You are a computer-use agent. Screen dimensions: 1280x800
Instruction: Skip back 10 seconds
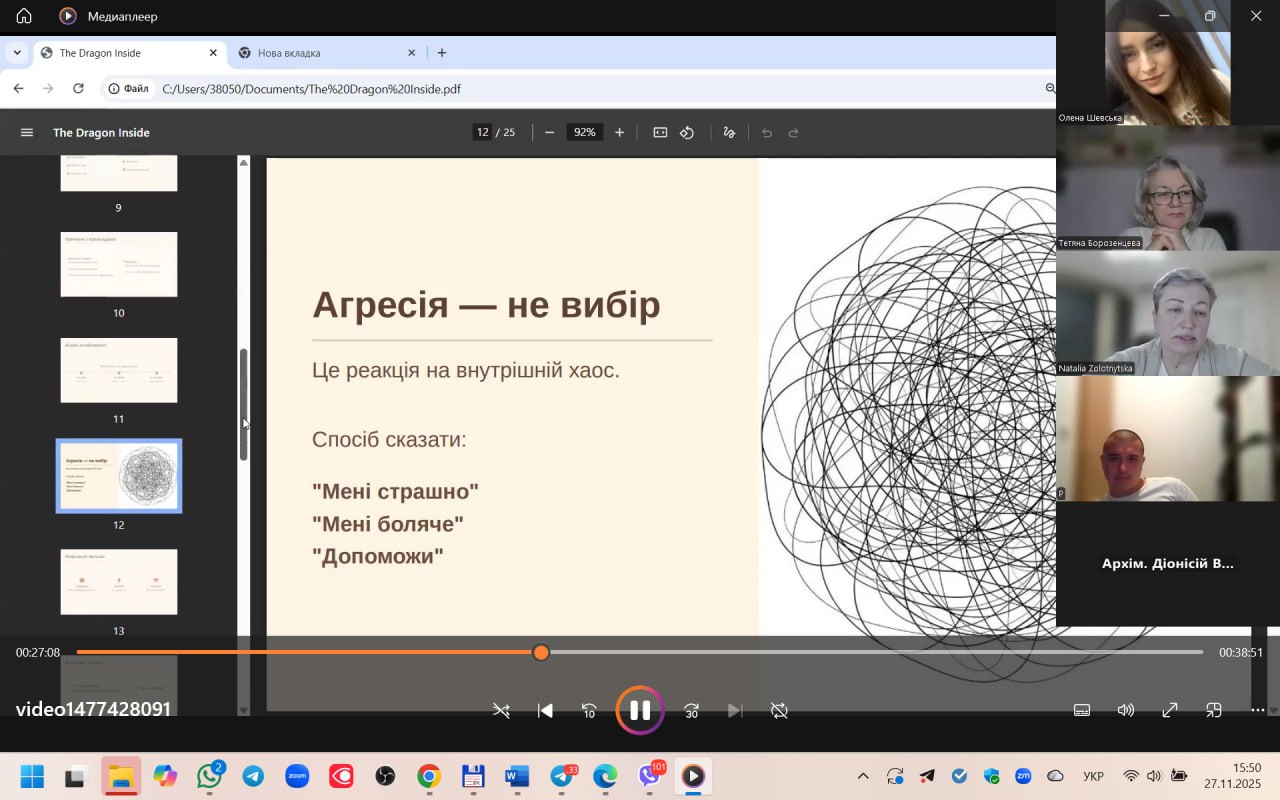tap(589, 710)
